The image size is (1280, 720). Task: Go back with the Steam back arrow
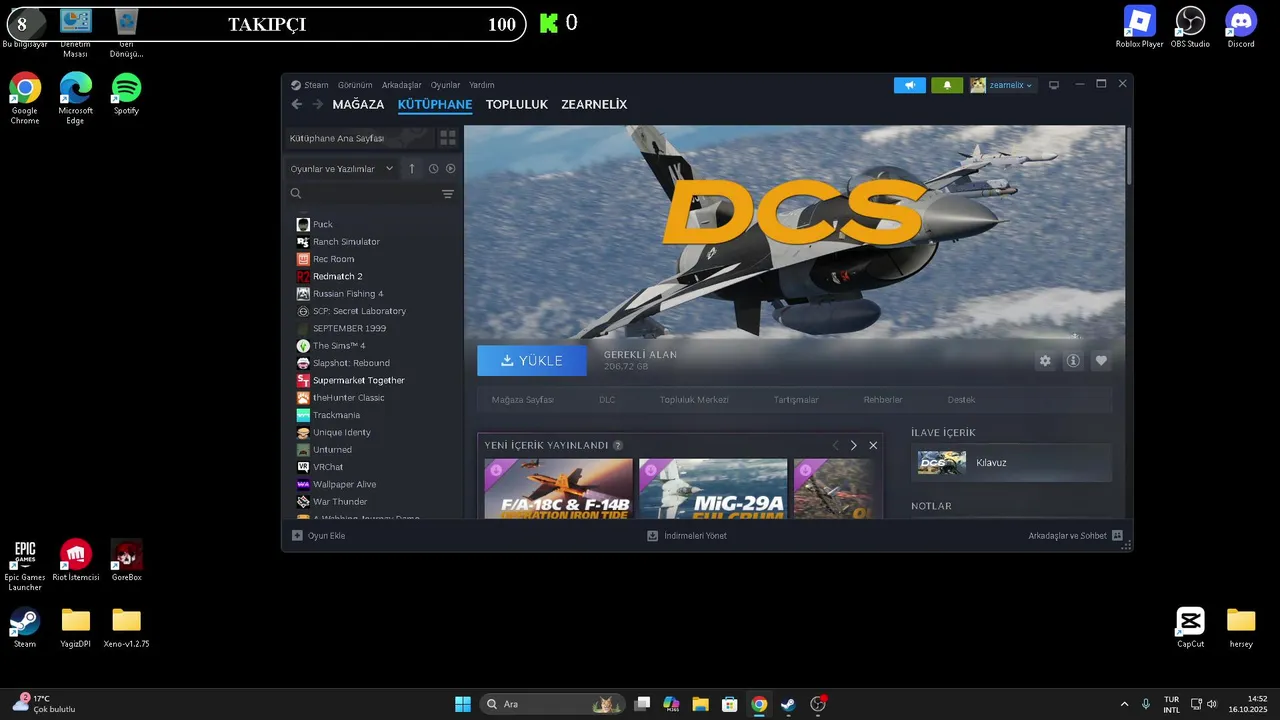point(297,104)
